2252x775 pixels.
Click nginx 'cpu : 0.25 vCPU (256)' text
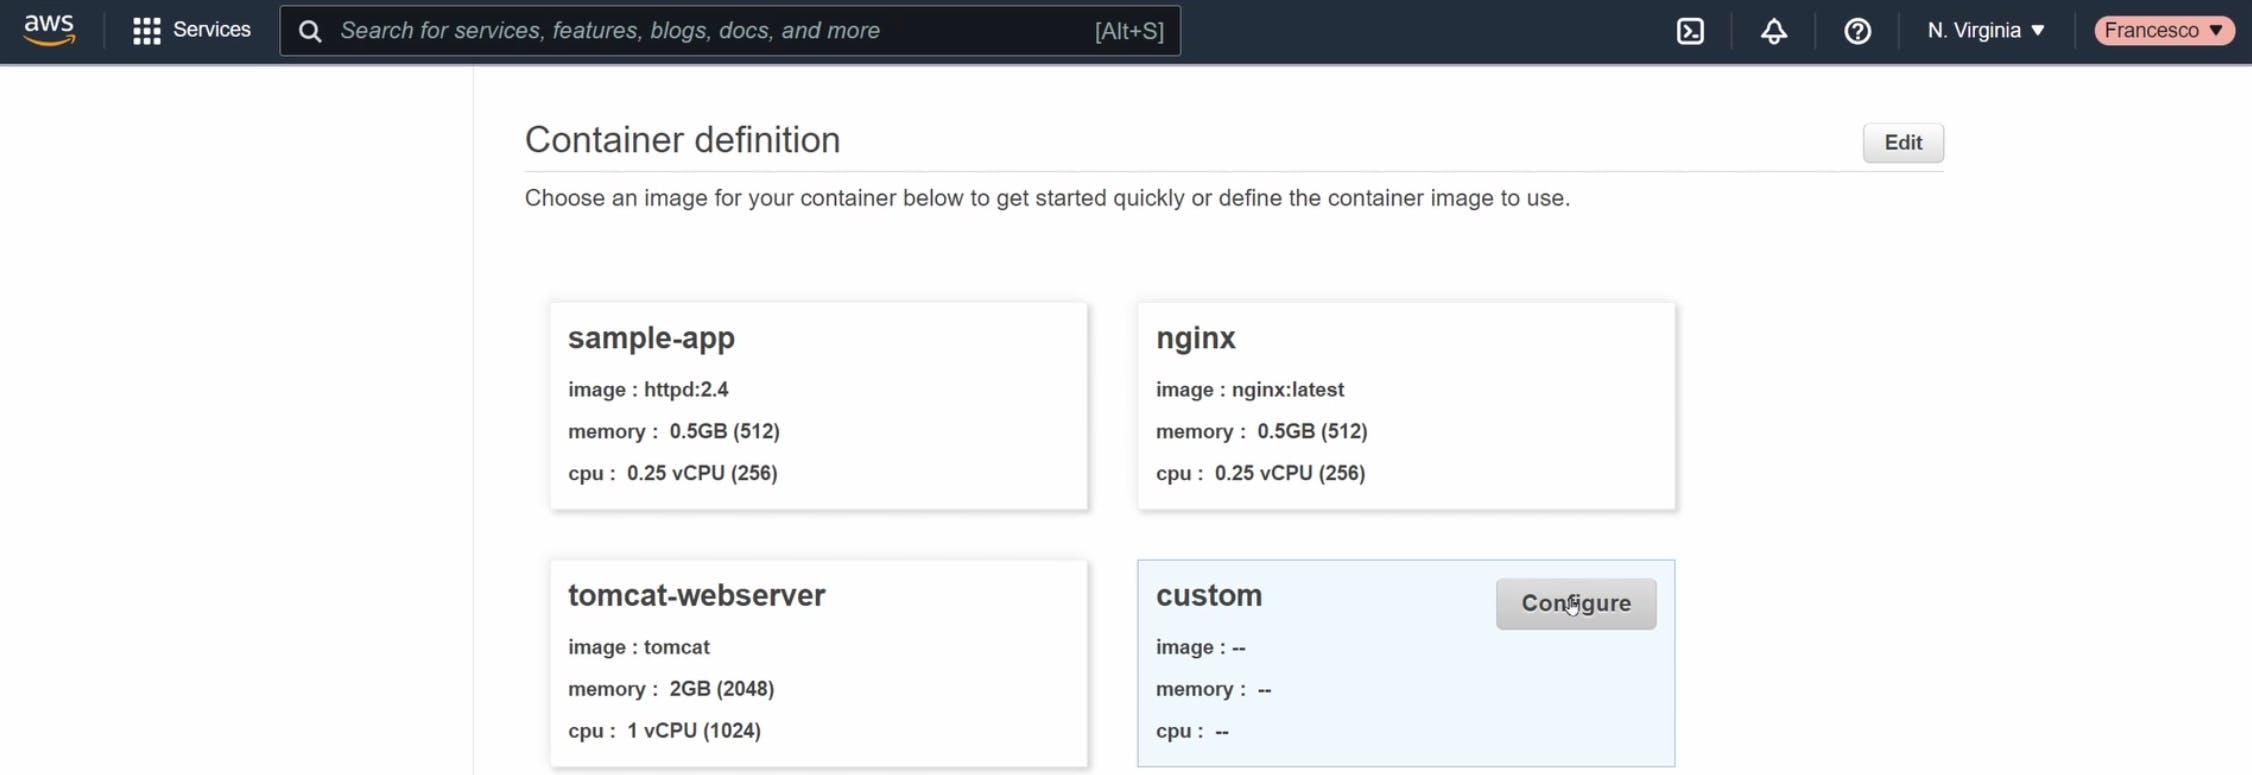(1260, 473)
